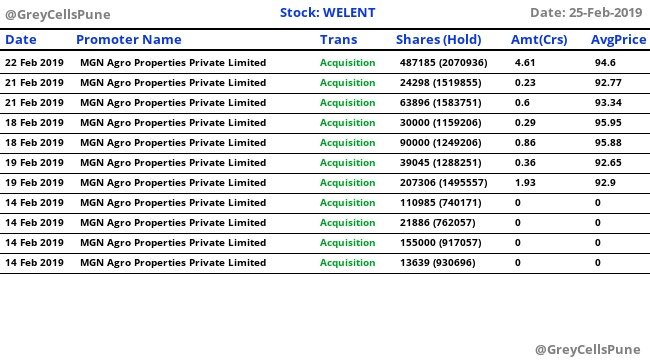Click the @GreyCellsPune watermark at bottom right
The width and height of the screenshot is (650, 360).
click(x=588, y=350)
